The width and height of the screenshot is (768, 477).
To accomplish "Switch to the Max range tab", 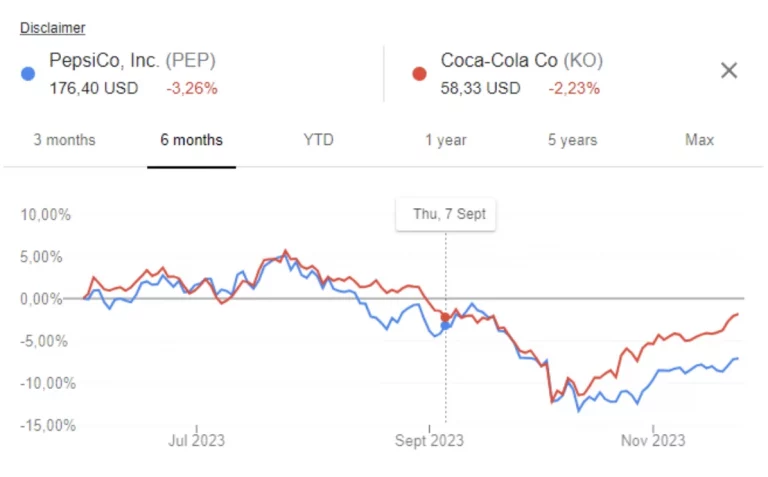I will (x=699, y=140).
